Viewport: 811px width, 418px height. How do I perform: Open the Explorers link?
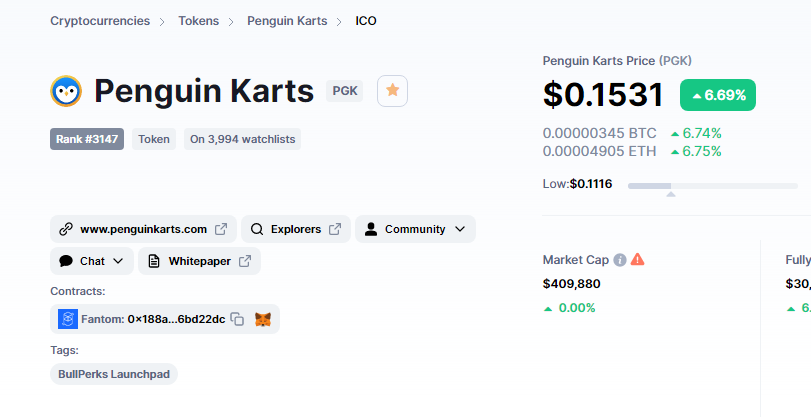(x=296, y=229)
